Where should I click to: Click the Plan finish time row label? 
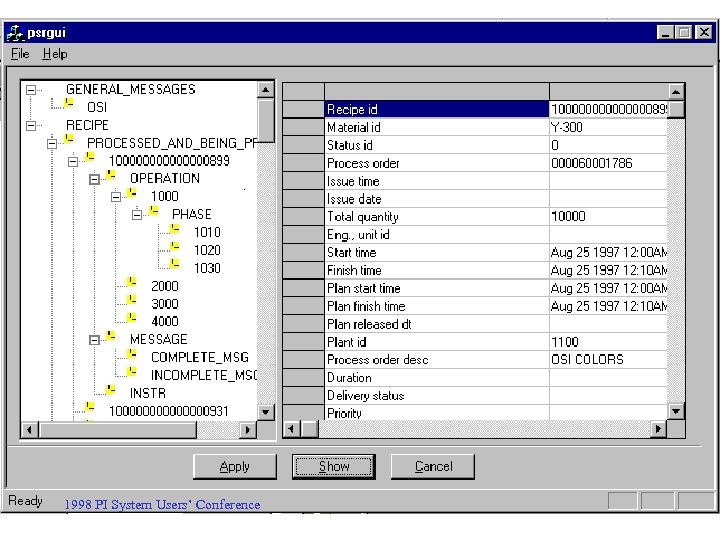tap(437, 306)
